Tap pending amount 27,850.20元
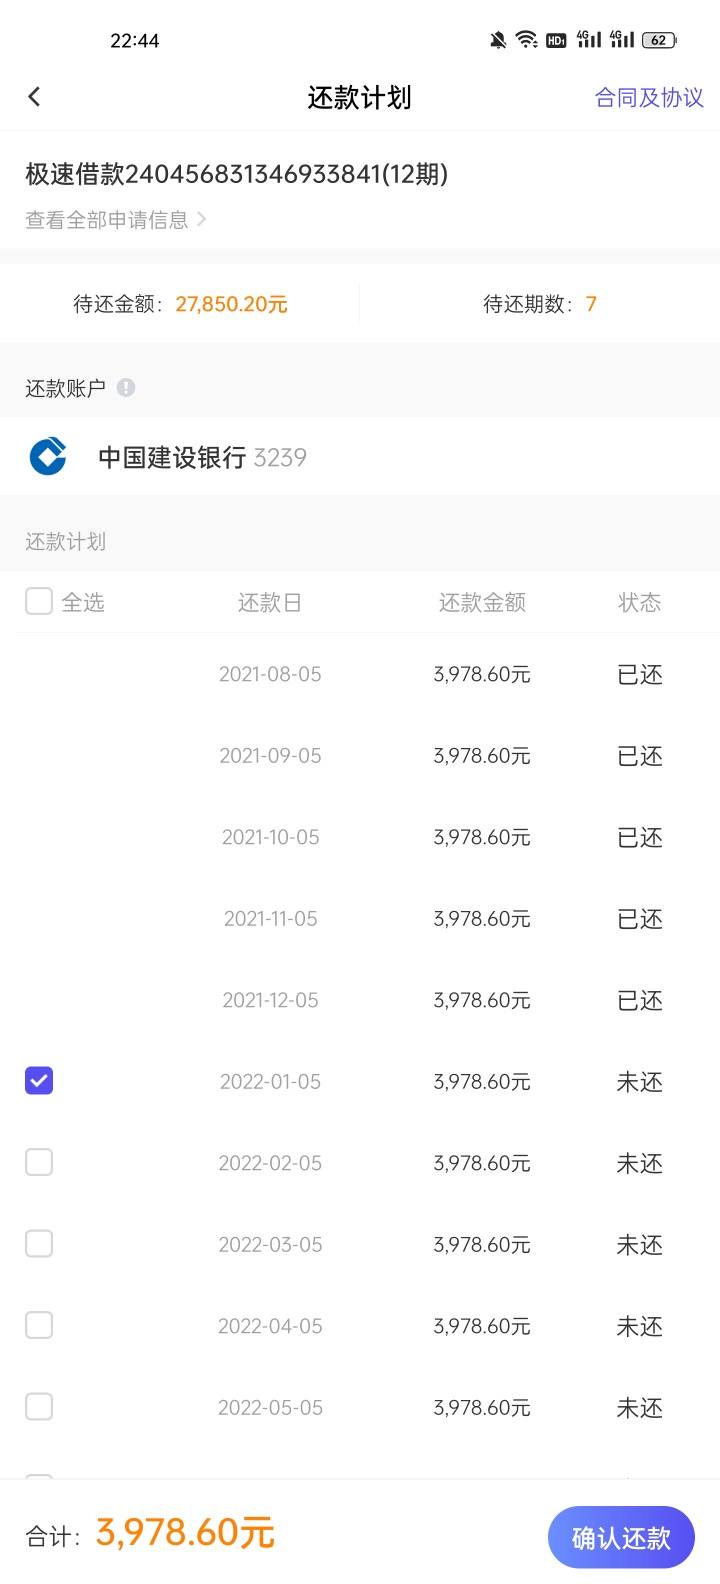Screen dimensions: 720x1584 point(231,304)
